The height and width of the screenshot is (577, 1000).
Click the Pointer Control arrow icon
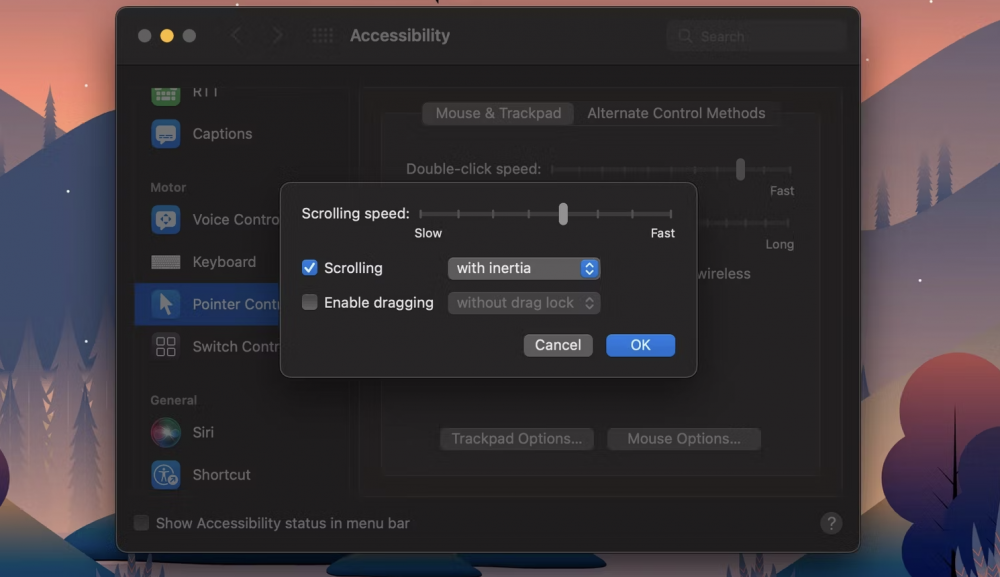166,304
